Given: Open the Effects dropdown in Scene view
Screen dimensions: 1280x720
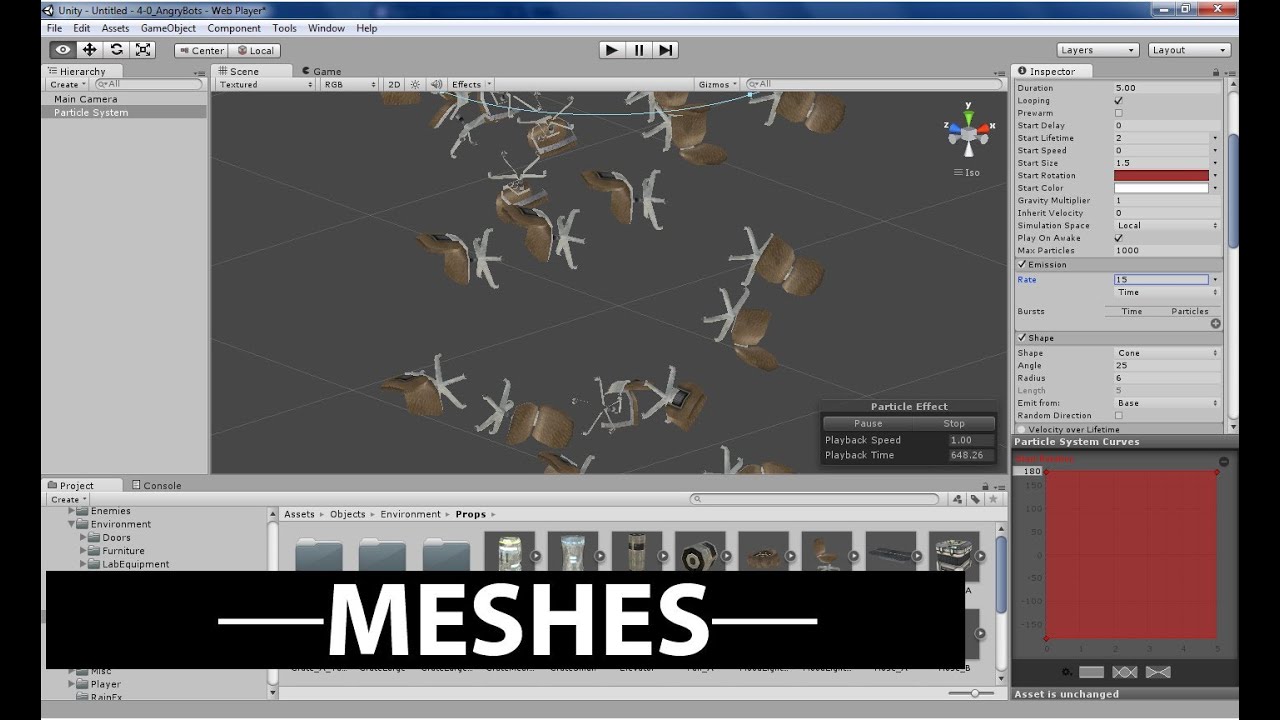Looking at the screenshot, I should tap(468, 84).
